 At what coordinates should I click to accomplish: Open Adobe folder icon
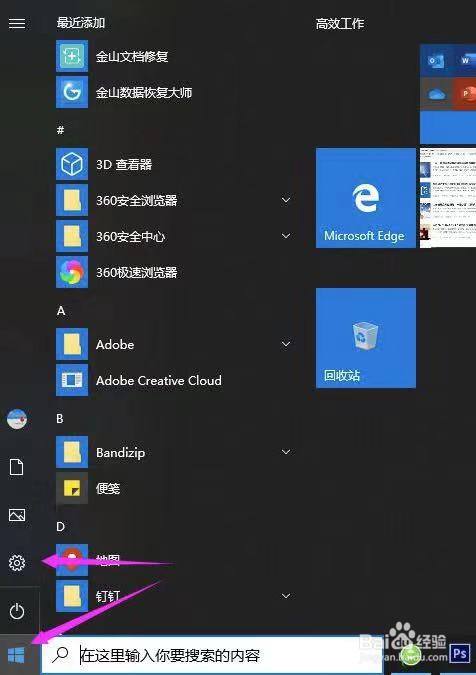pos(72,344)
